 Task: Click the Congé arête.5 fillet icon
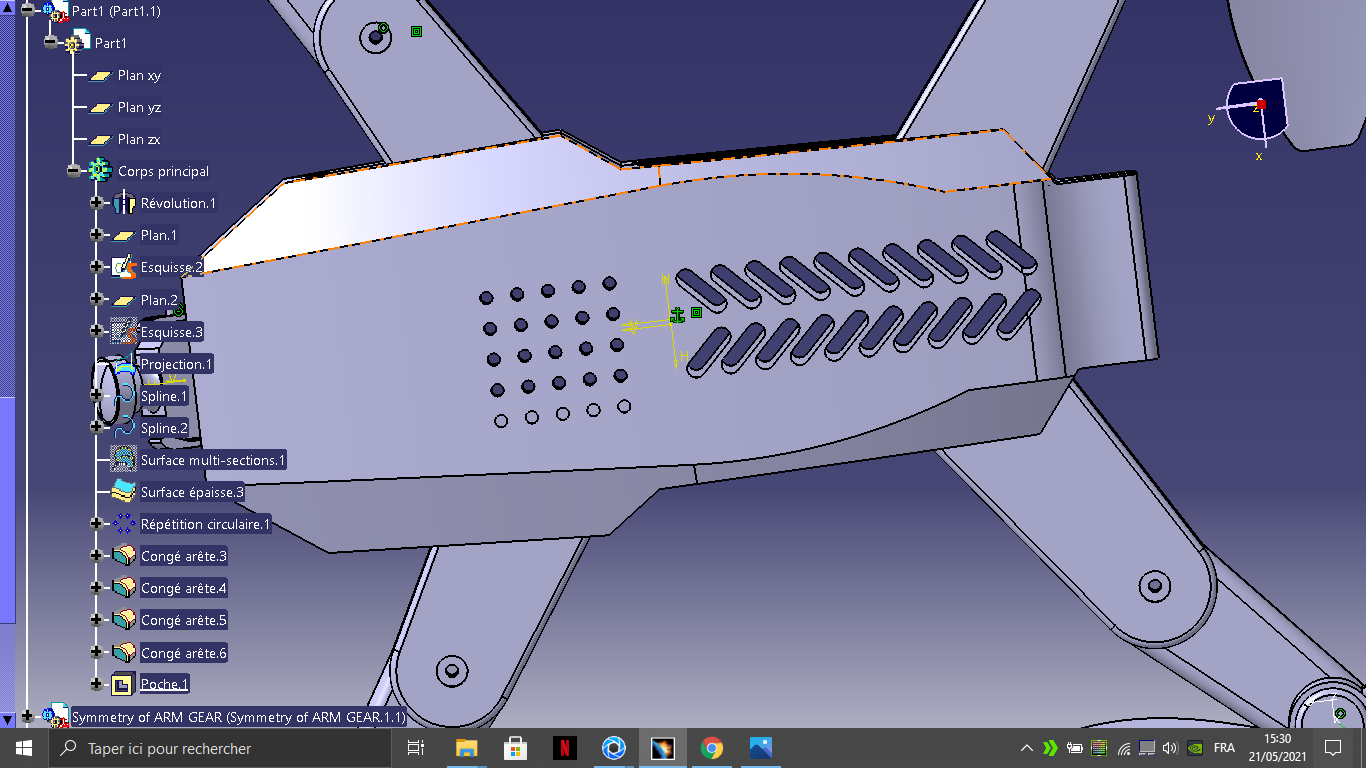coord(124,619)
